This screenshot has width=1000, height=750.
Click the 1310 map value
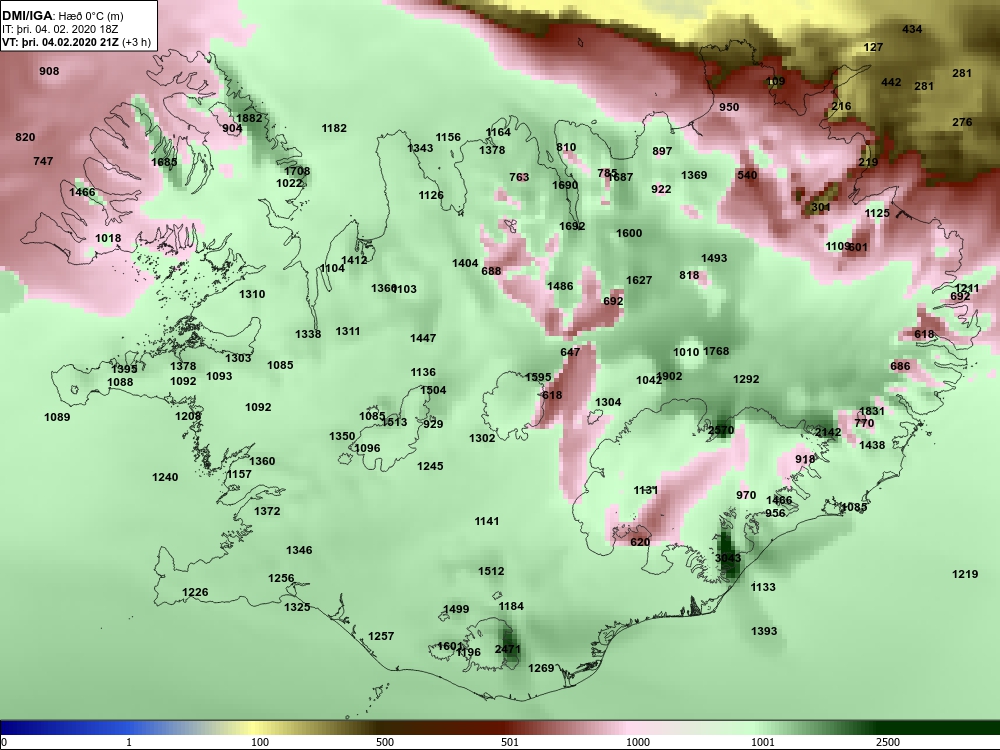pyautogui.click(x=253, y=294)
